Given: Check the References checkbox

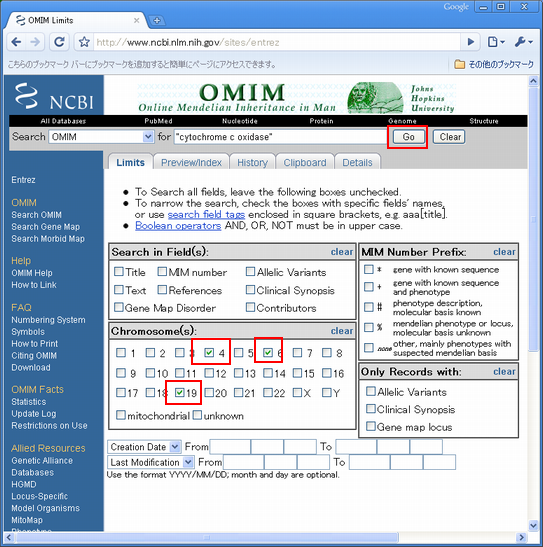Looking at the screenshot, I should click(162, 290).
